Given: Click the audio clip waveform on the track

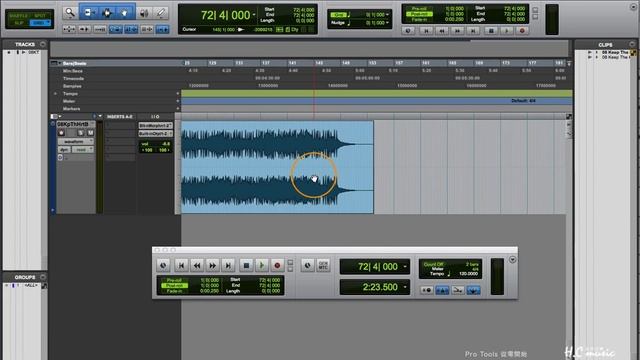Looking at the screenshot, I should (x=277, y=167).
